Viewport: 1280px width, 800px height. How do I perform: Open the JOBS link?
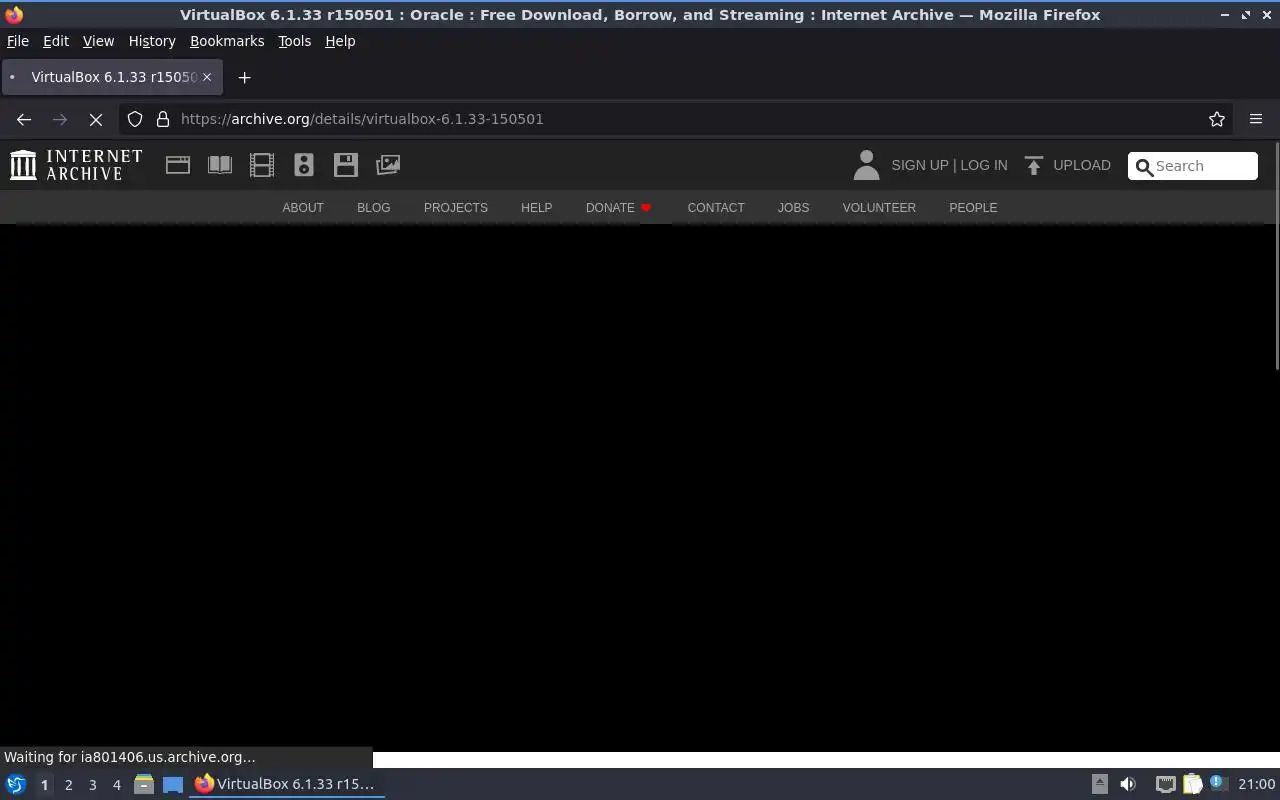click(794, 207)
